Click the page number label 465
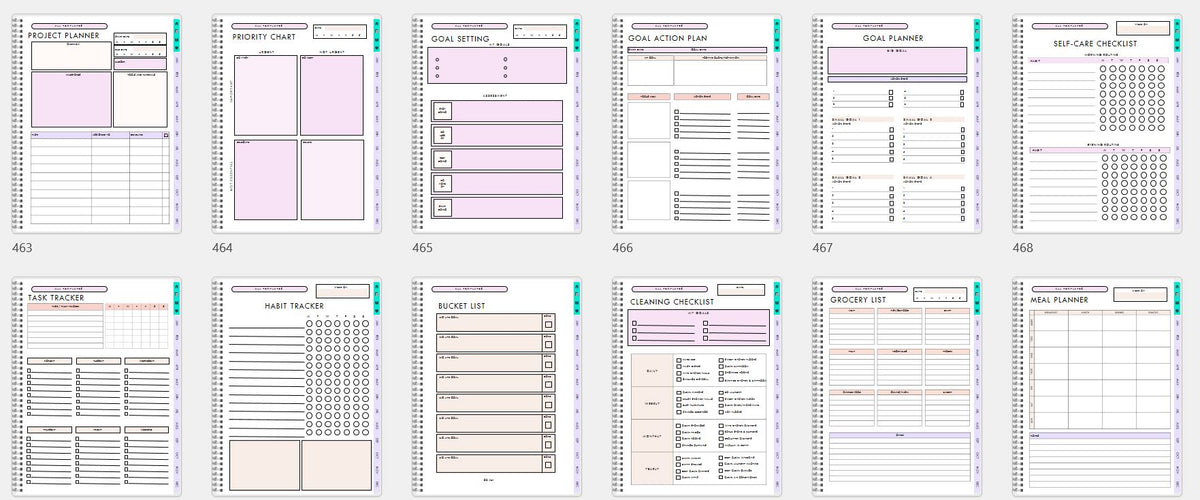This screenshot has height=500, width=1200. click(x=423, y=248)
